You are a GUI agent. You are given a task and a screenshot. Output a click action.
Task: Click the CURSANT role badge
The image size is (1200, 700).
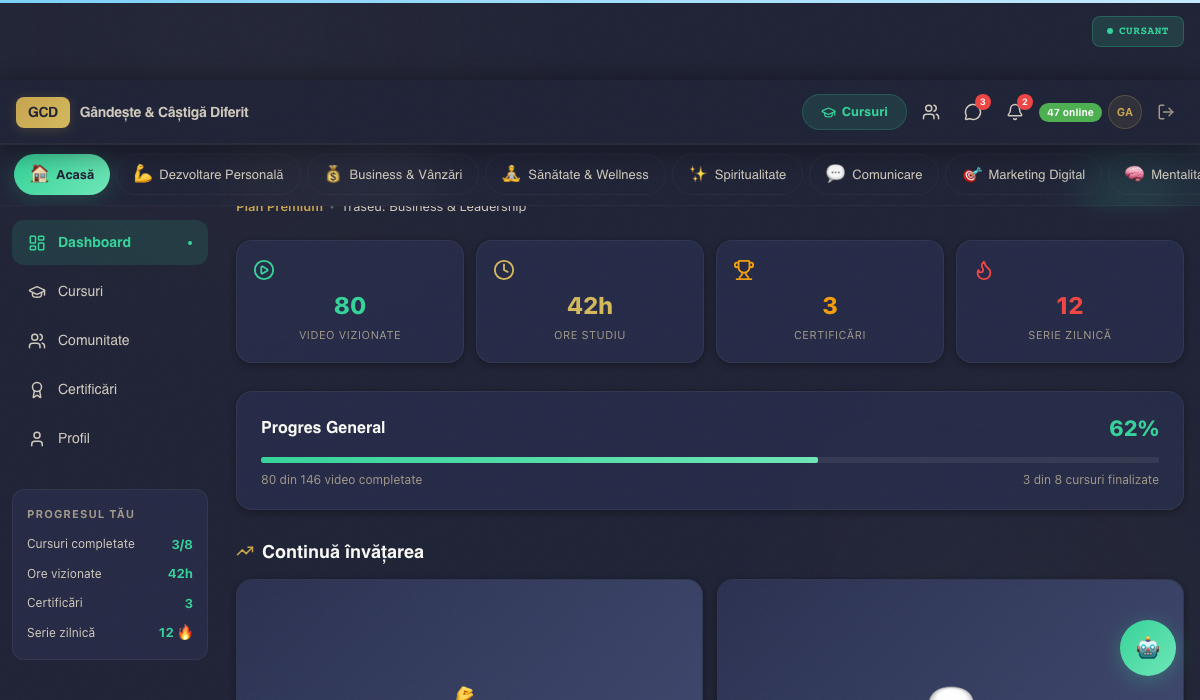[x=1138, y=31]
